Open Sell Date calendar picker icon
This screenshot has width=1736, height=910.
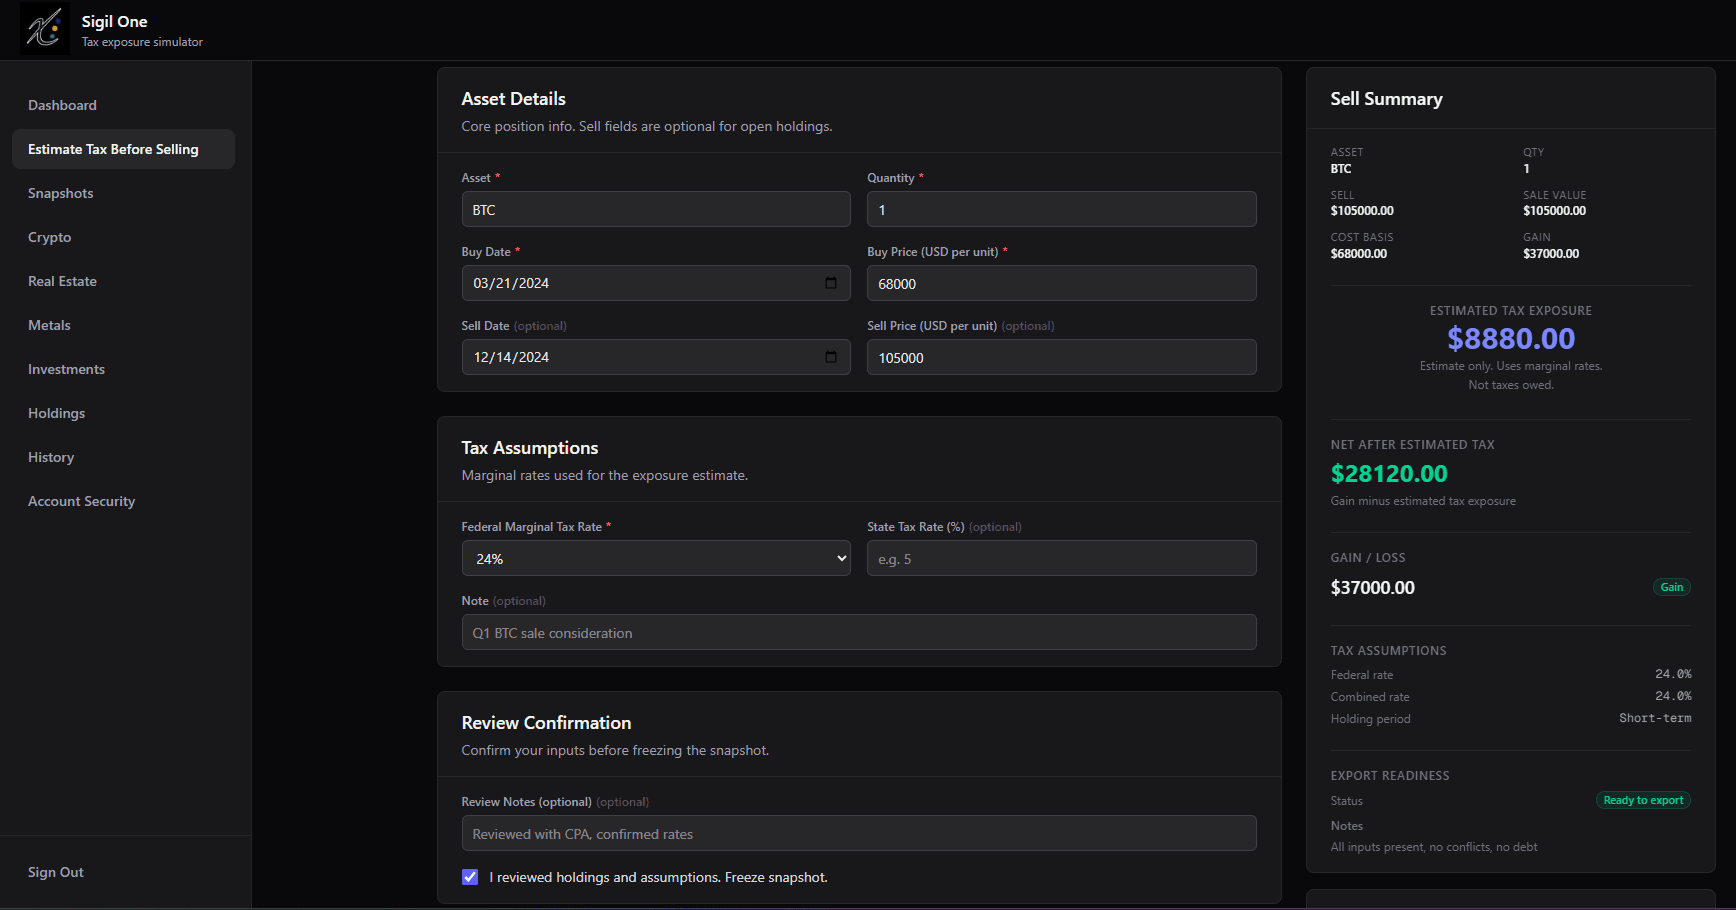point(830,357)
